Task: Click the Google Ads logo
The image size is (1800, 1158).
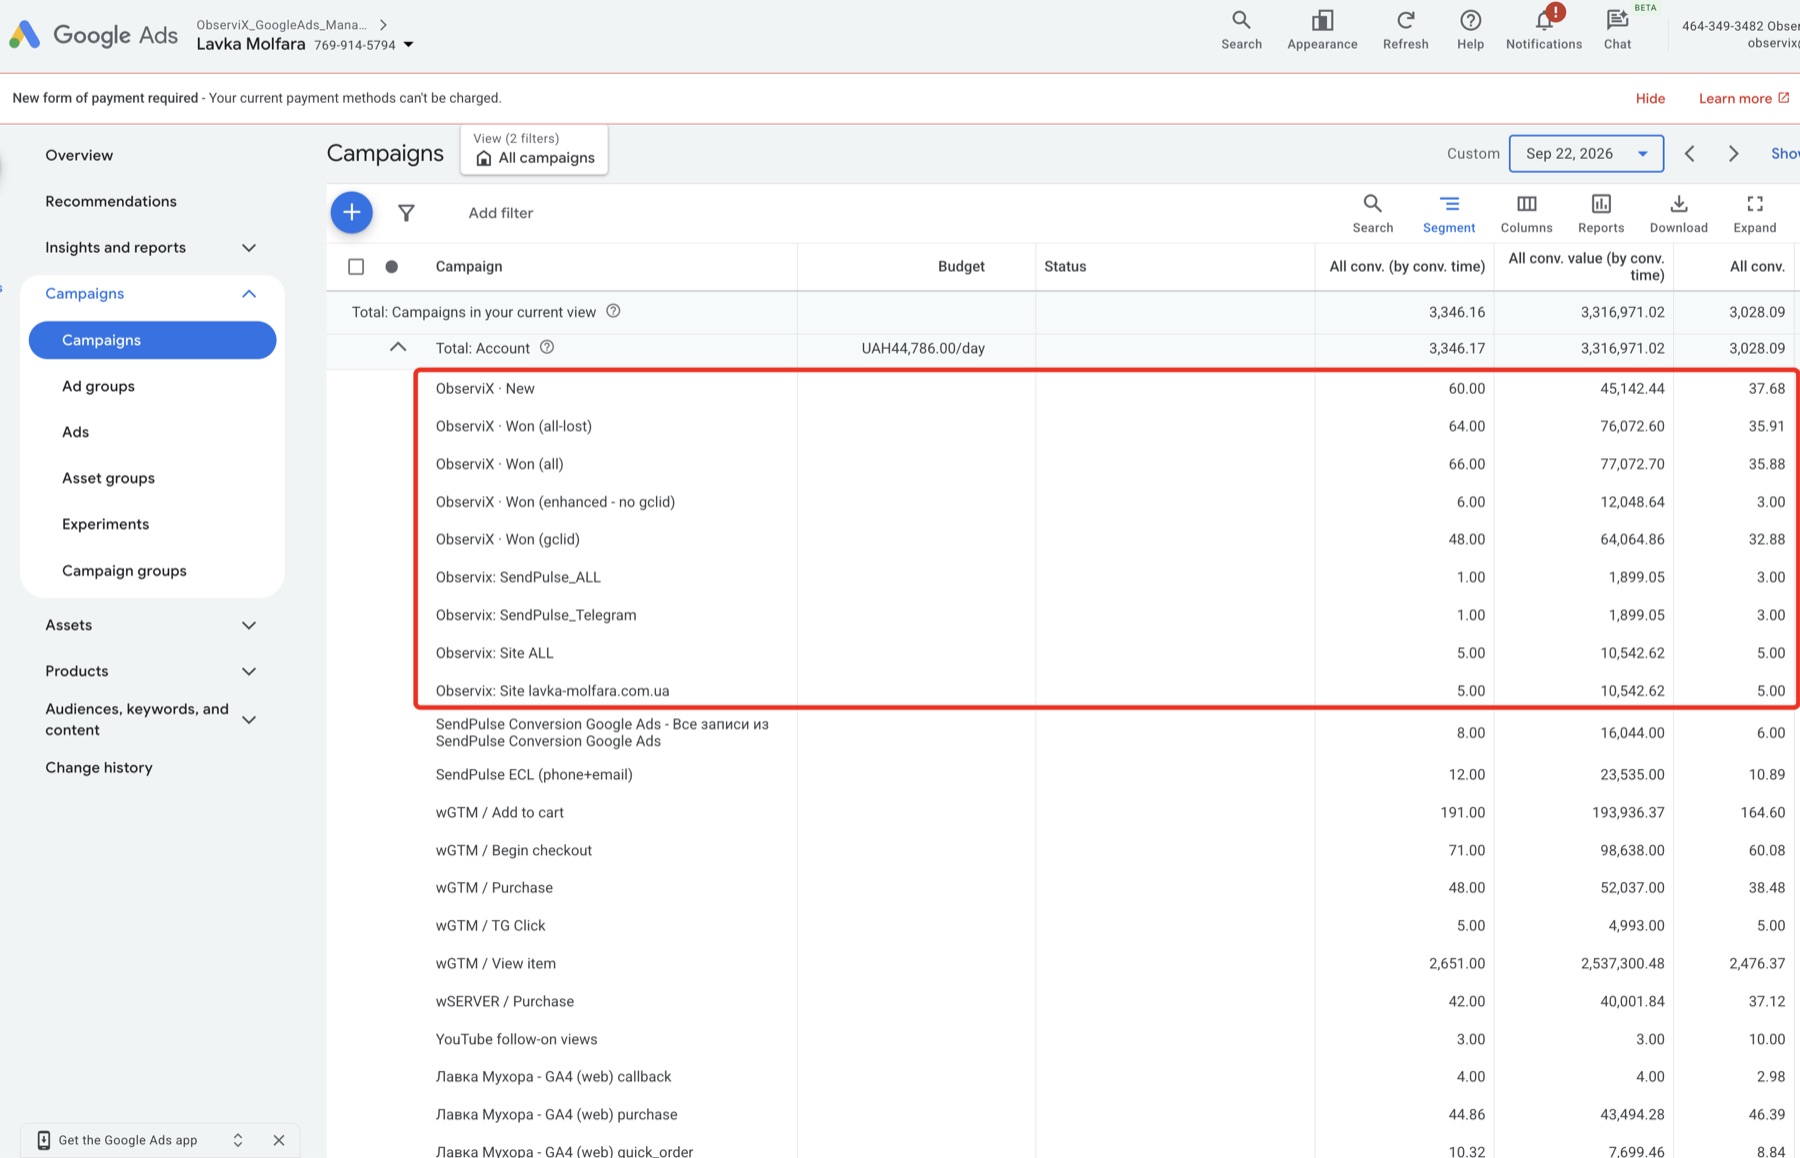Action: tap(93, 35)
